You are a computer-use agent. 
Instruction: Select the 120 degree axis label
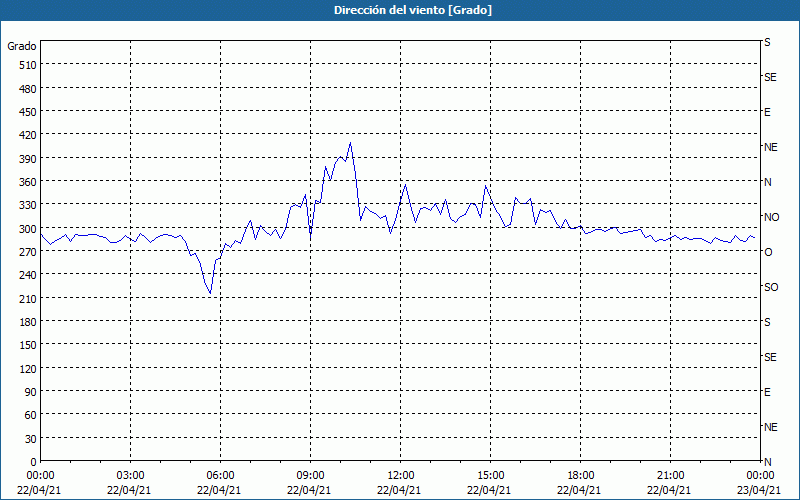tap(29, 368)
